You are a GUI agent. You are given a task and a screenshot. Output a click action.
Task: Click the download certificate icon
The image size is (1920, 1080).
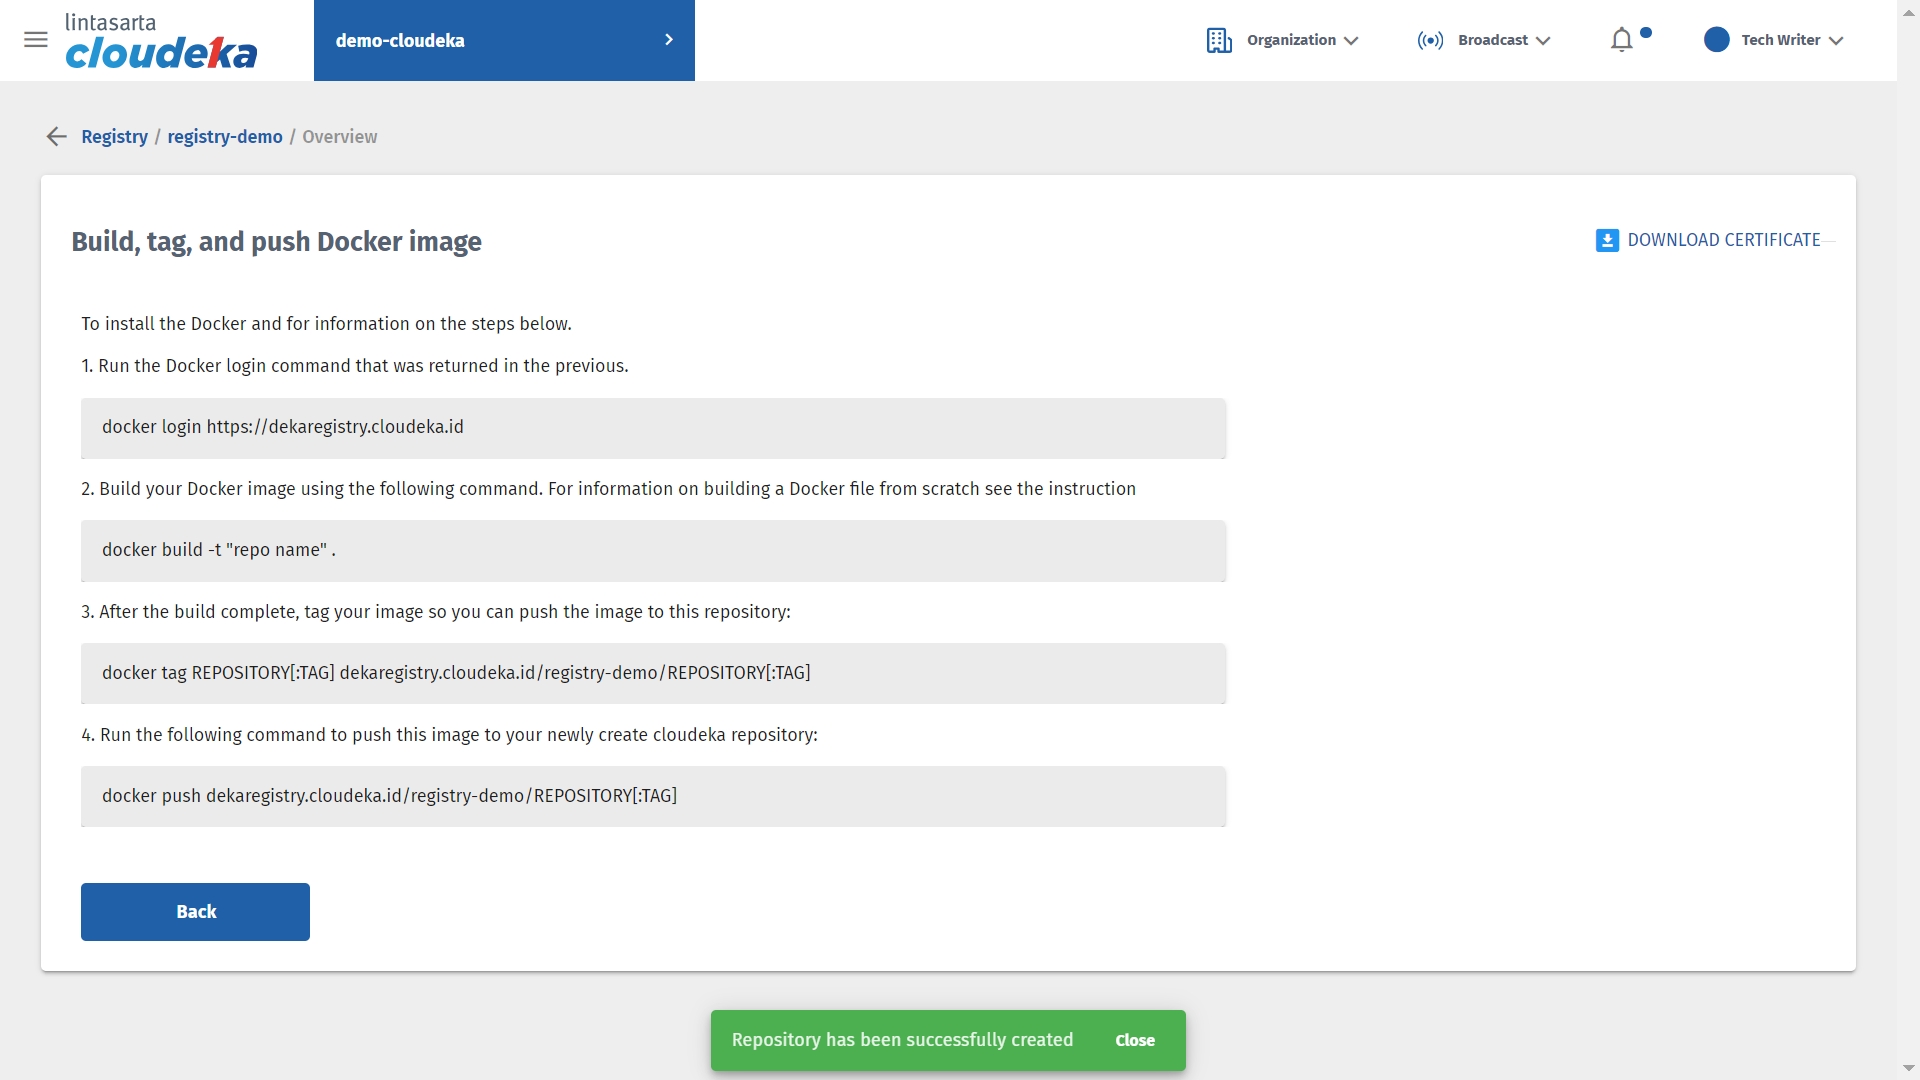[x=1606, y=241]
